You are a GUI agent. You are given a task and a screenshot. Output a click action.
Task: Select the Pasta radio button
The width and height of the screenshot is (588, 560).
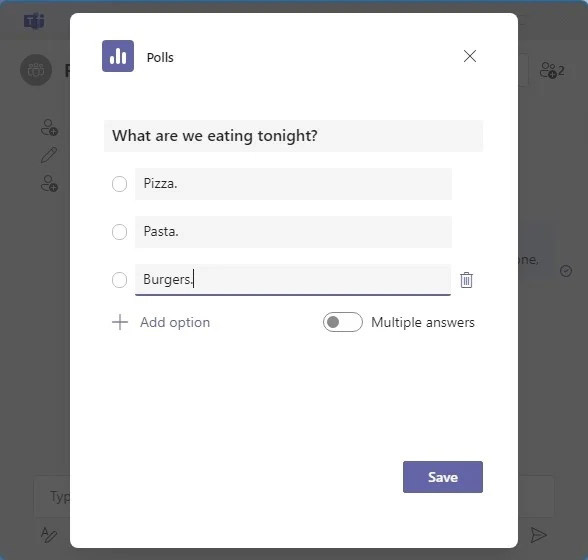pyautogui.click(x=119, y=232)
